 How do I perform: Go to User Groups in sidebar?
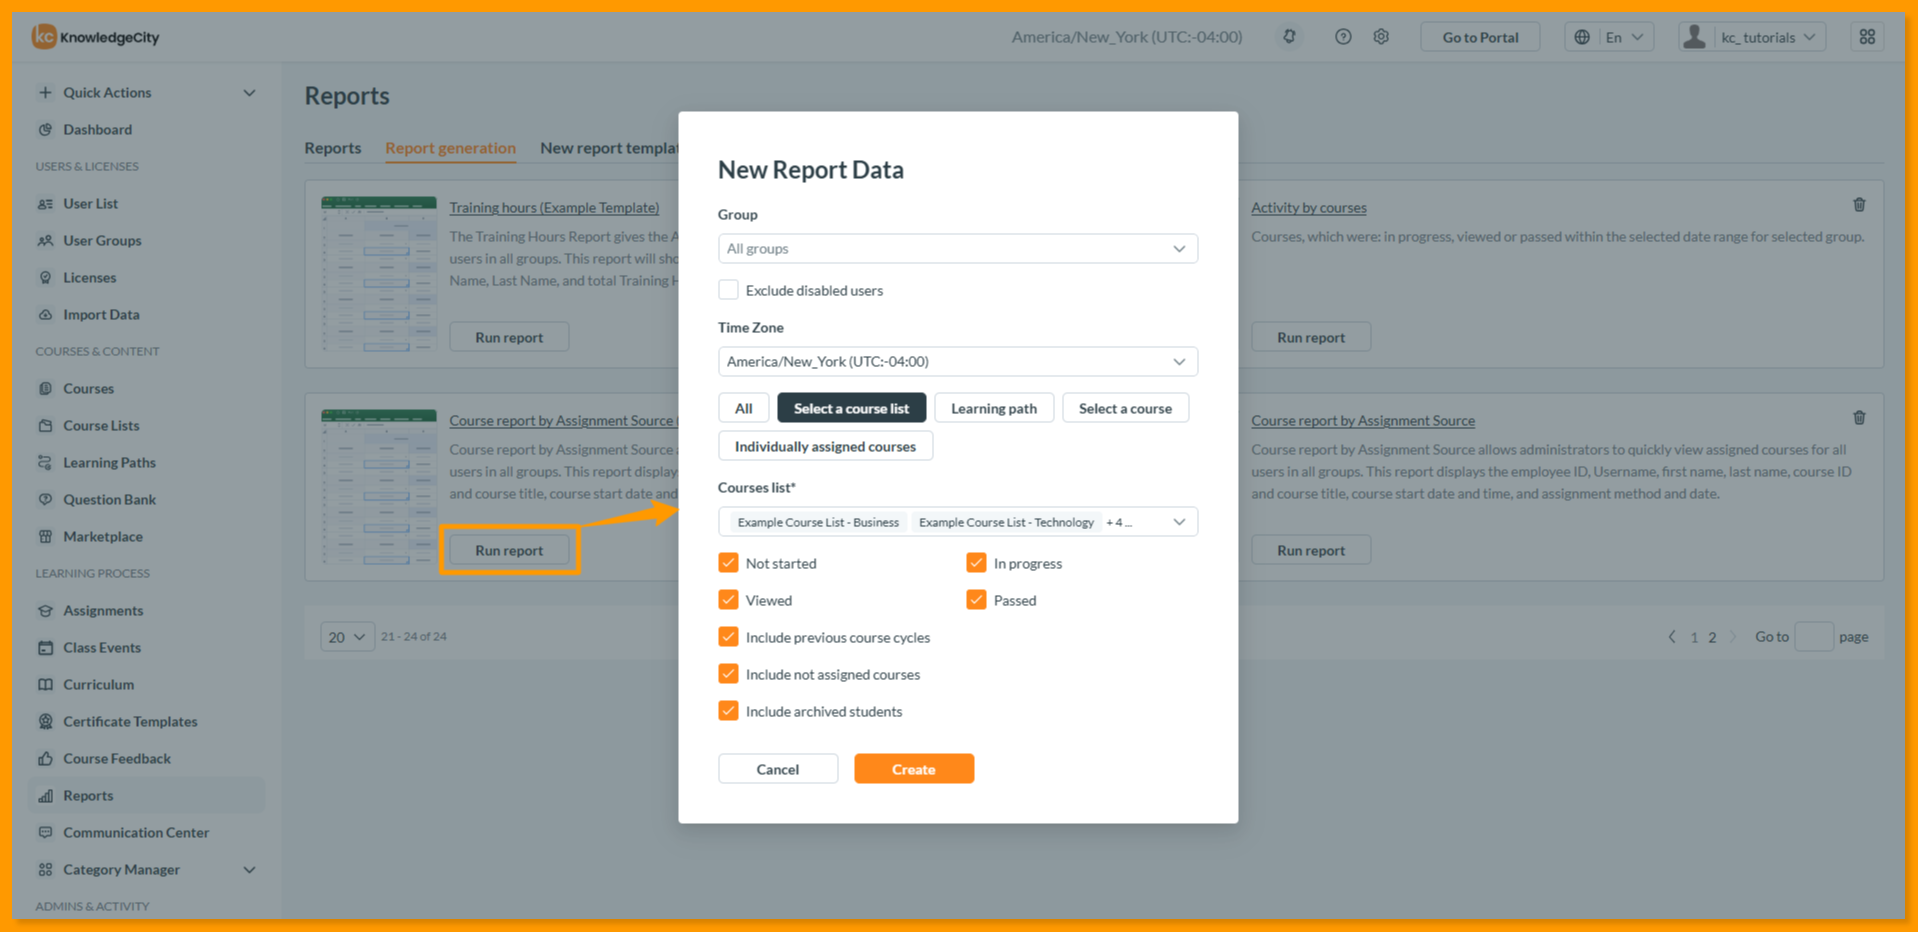click(x=102, y=240)
